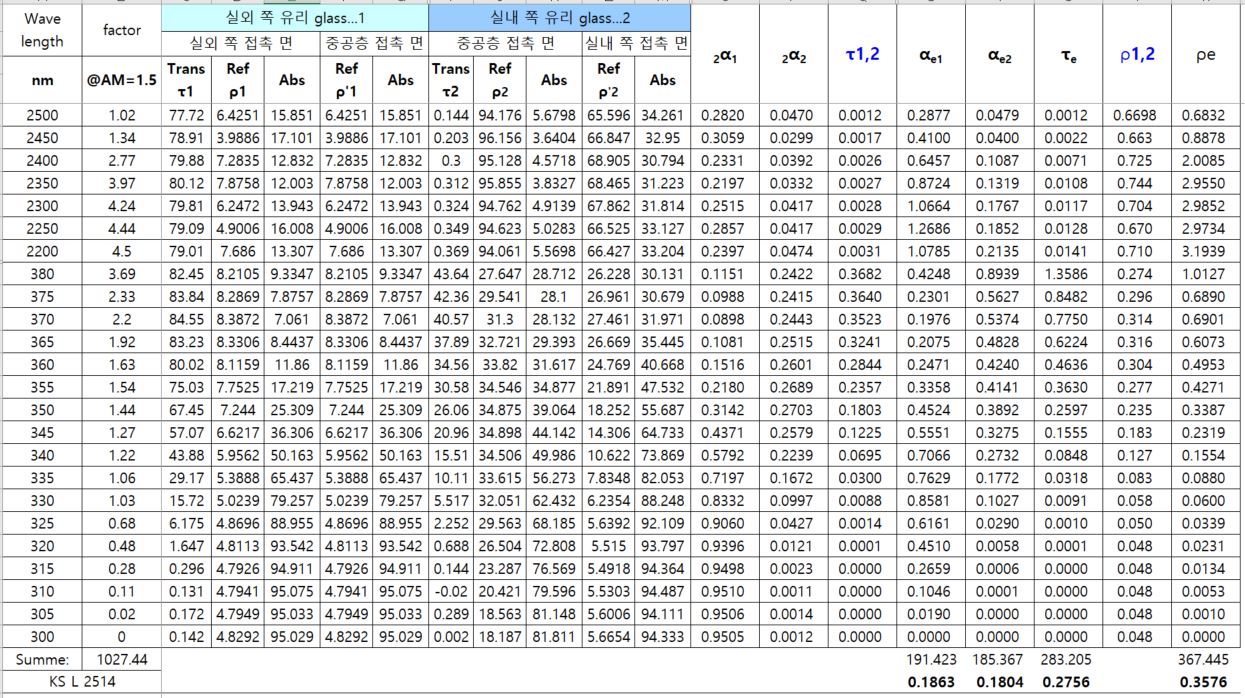
Task: Click ρ1,2 value '0.744'
Action: 1137,185
